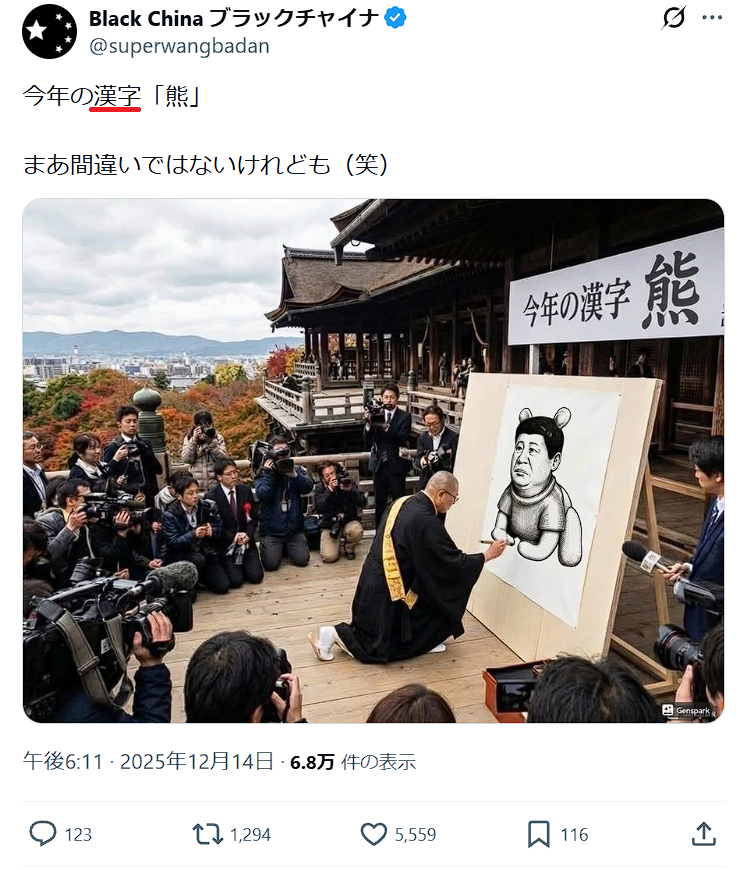Click the repost arrows icon

click(x=208, y=834)
